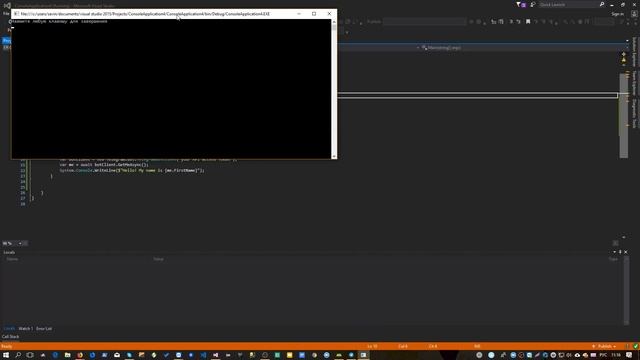
Task: Switch the taskbar input language indicator
Action: point(603,355)
